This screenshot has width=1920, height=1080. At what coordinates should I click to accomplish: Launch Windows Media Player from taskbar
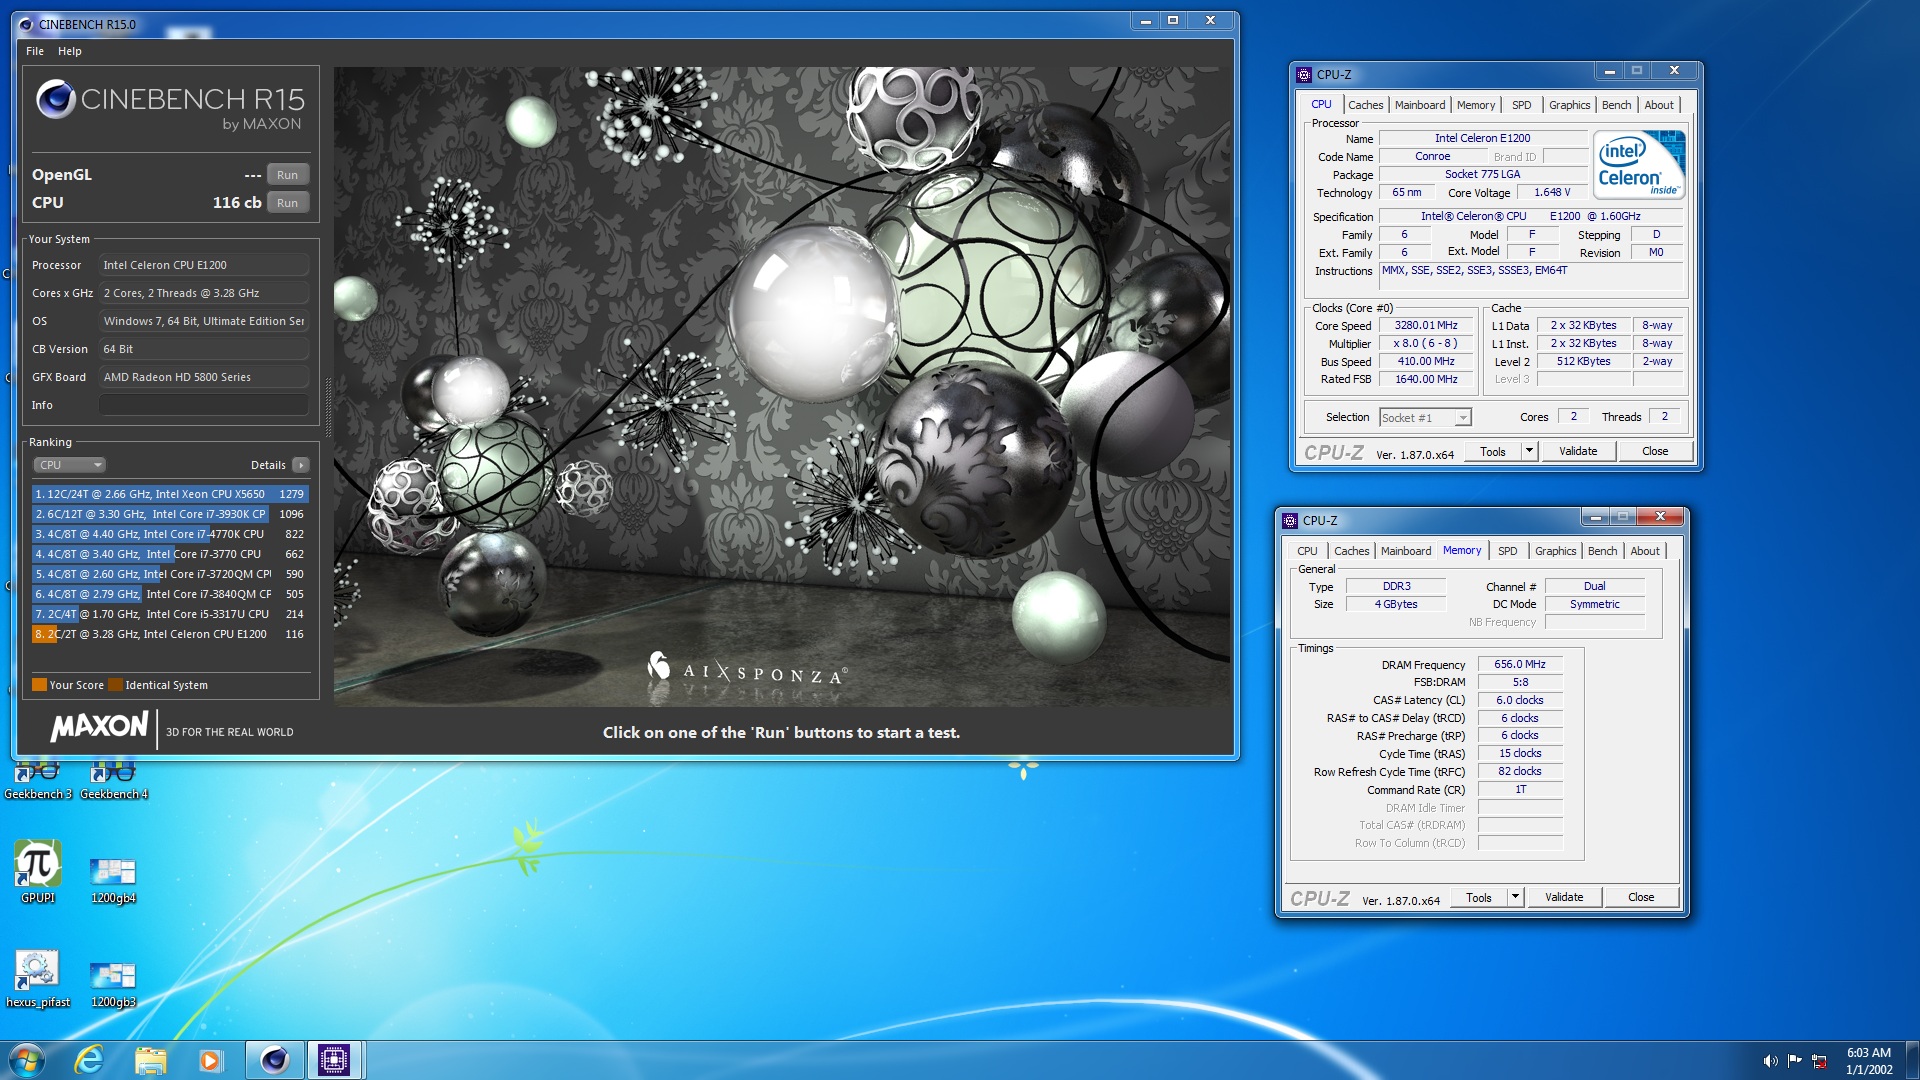coord(210,1060)
